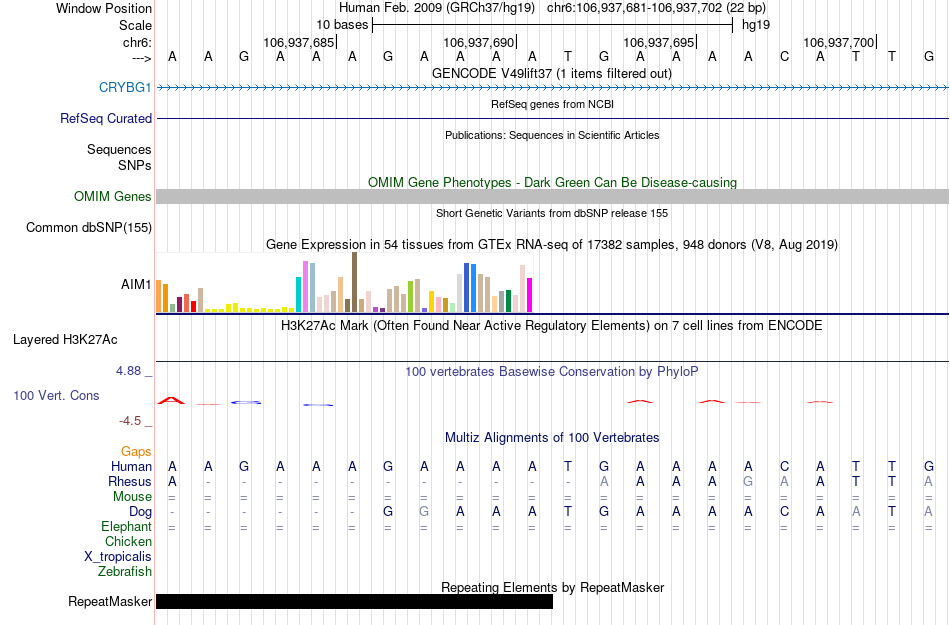The height and width of the screenshot is (625, 950).
Task: Click the 10 bases scale bar
Action: [553, 25]
